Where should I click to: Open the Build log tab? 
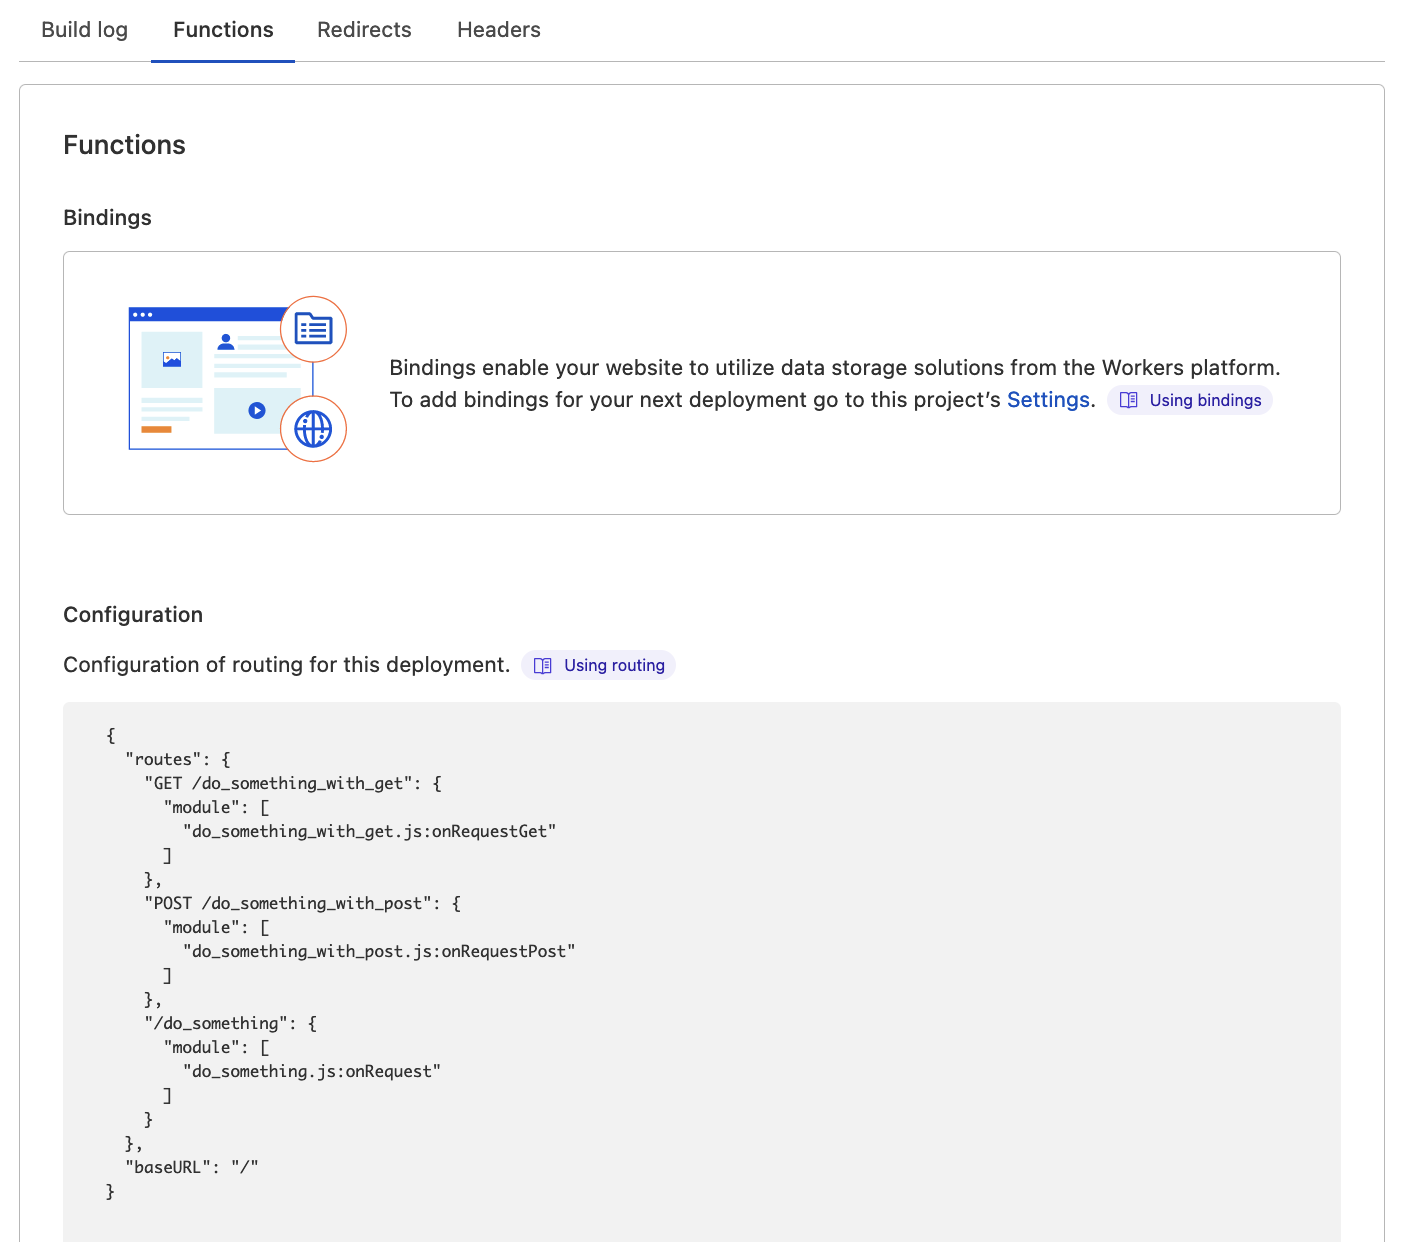[85, 30]
